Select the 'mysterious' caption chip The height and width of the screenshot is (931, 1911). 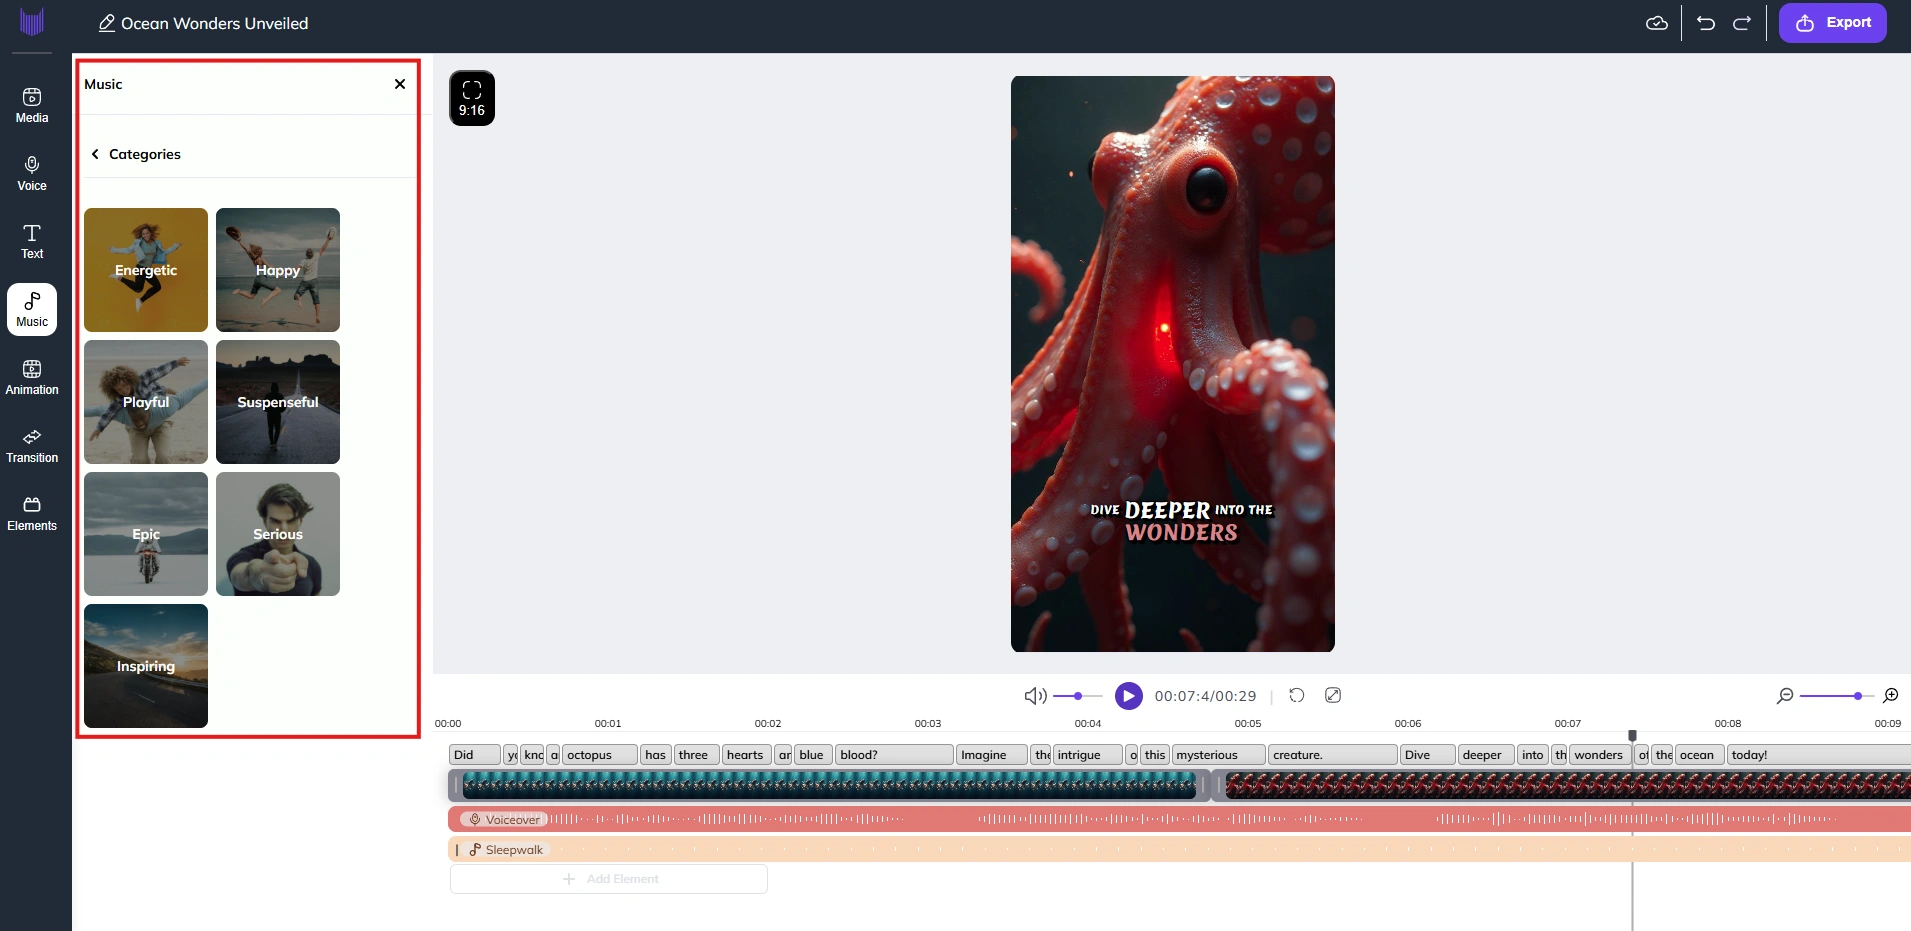(x=1219, y=755)
